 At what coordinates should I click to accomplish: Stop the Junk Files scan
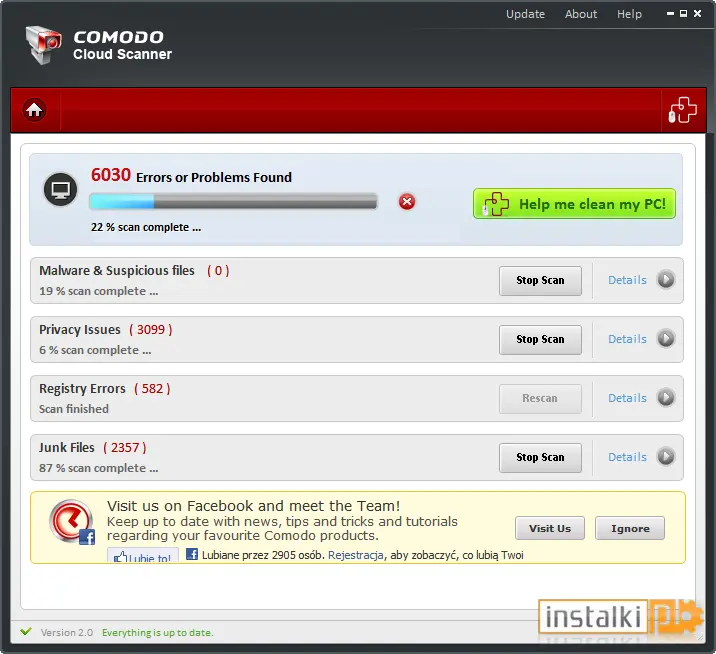click(x=540, y=457)
